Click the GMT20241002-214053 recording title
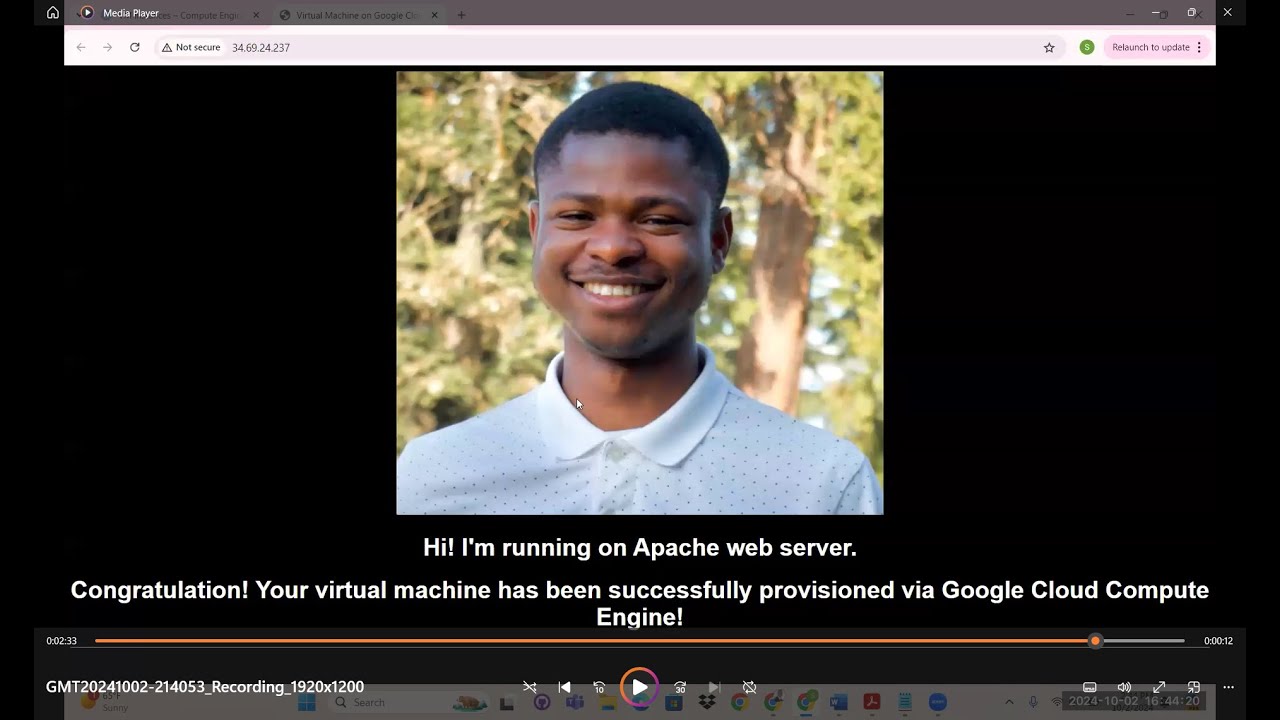 [205, 687]
